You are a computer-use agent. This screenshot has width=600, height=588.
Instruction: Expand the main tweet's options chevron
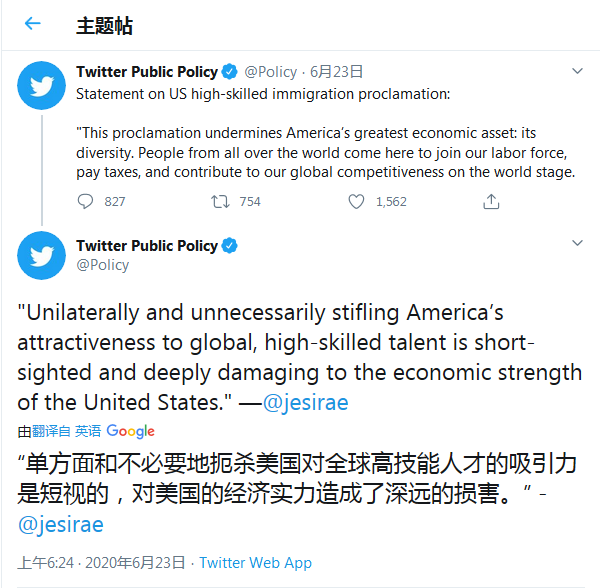(x=577, y=245)
